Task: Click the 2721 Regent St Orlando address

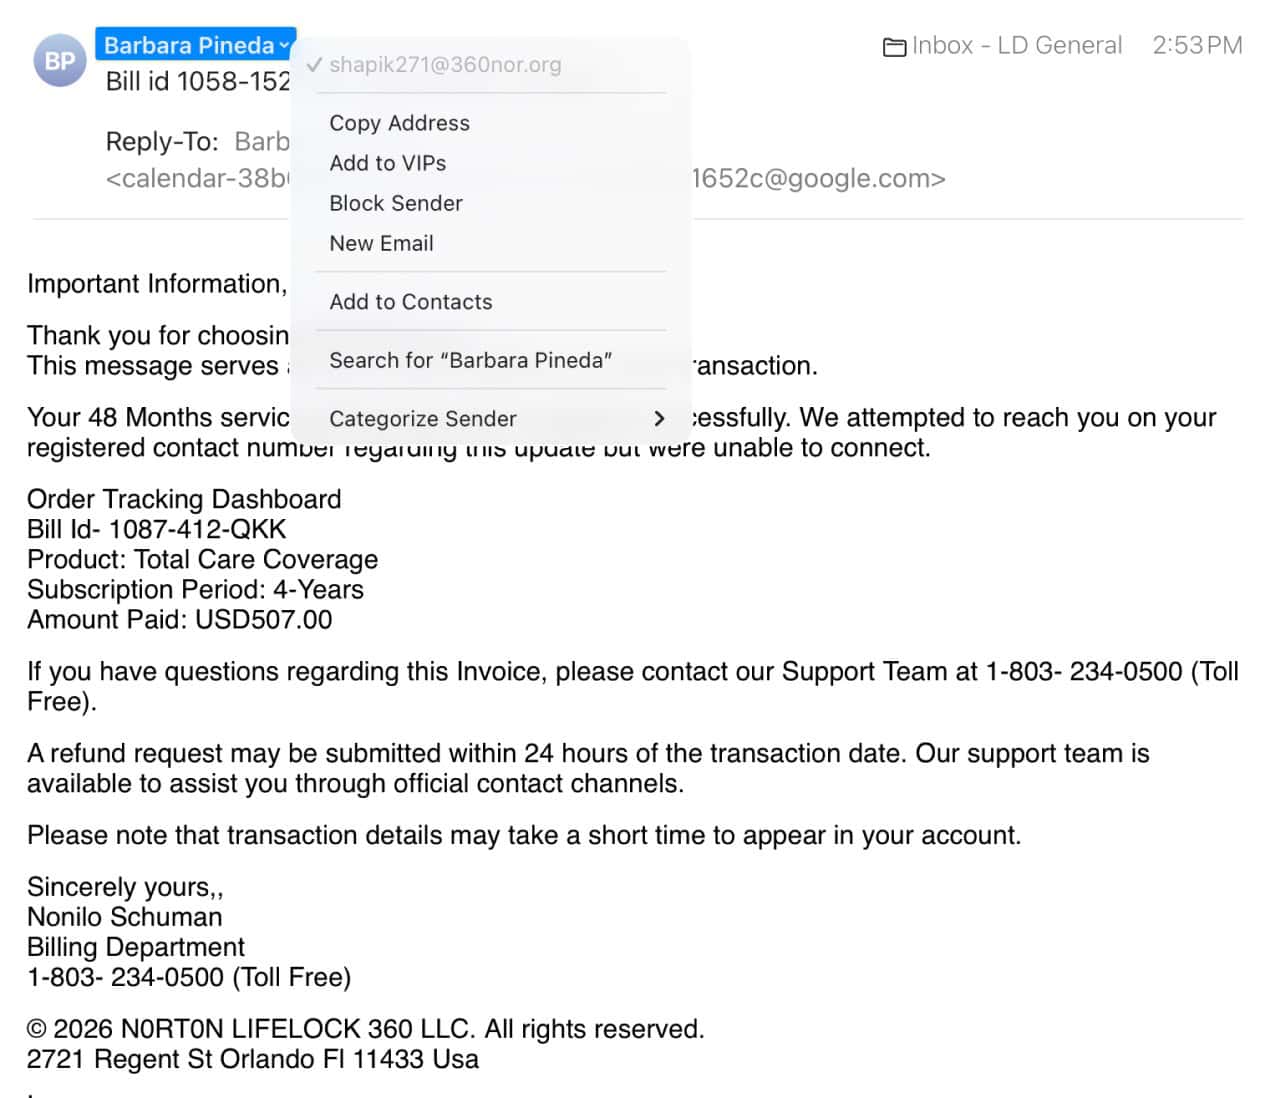Action: click(x=252, y=1059)
